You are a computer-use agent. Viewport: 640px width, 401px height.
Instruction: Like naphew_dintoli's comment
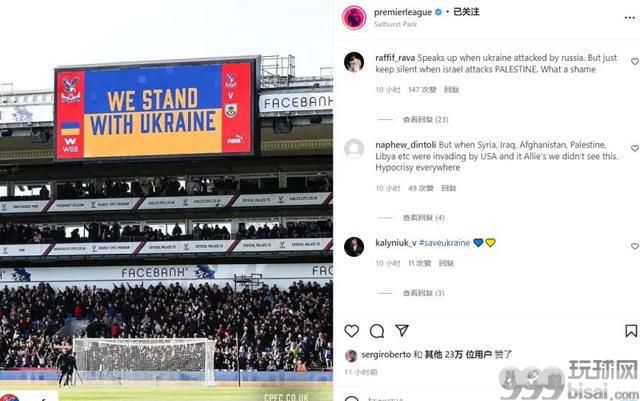click(x=635, y=148)
